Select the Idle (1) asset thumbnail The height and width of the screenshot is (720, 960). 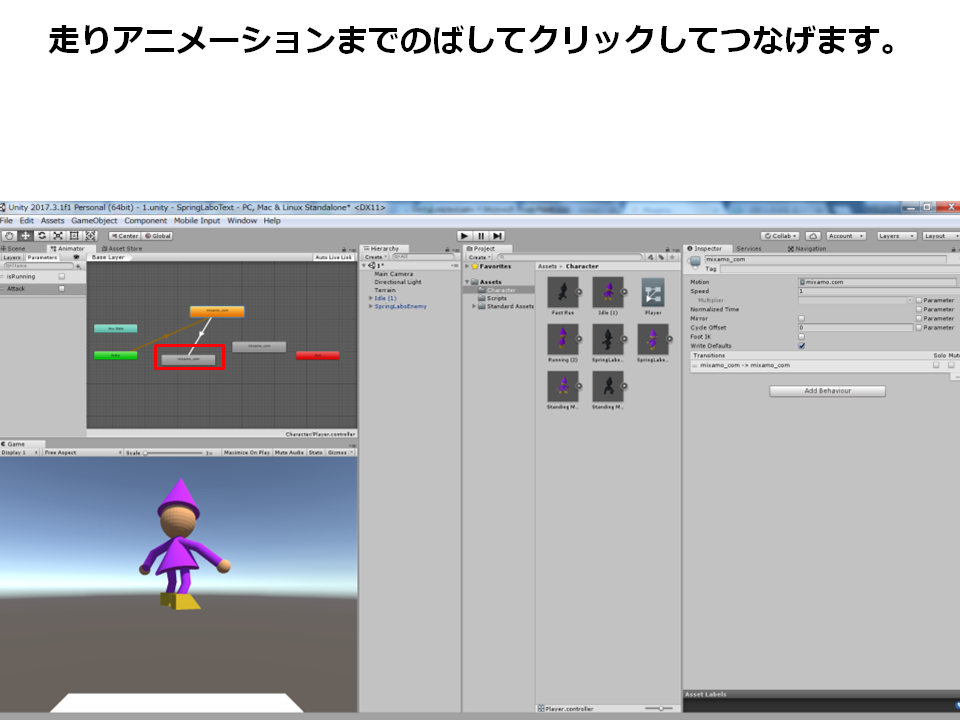click(608, 293)
